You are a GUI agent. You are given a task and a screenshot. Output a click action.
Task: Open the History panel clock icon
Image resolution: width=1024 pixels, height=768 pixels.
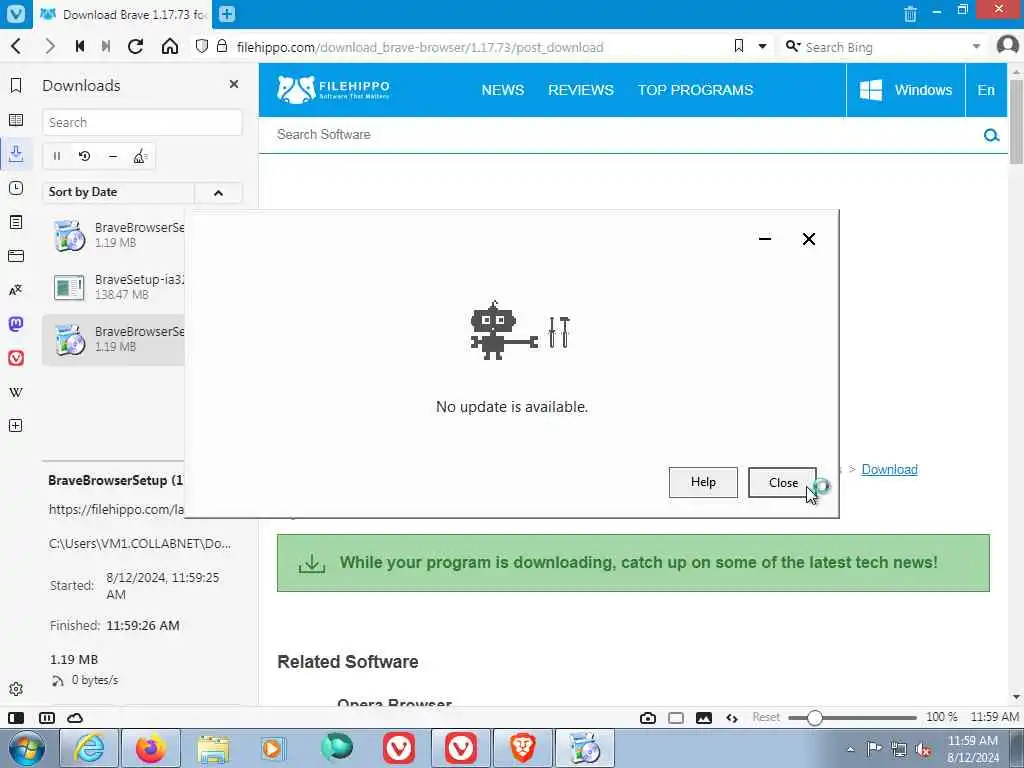tap(16, 188)
